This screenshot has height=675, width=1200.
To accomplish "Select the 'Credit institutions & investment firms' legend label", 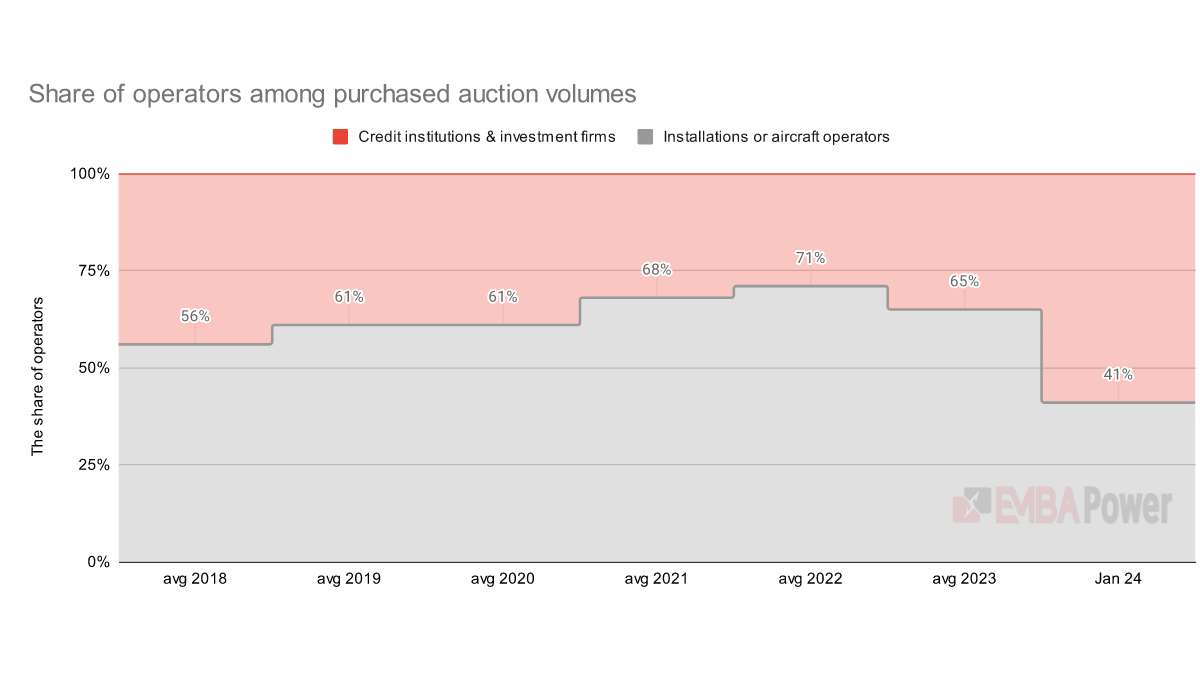I will pos(487,137).
